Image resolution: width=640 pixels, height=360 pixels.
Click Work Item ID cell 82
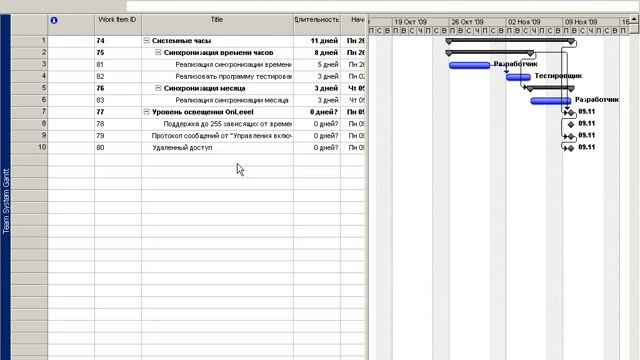coord(118,76)
